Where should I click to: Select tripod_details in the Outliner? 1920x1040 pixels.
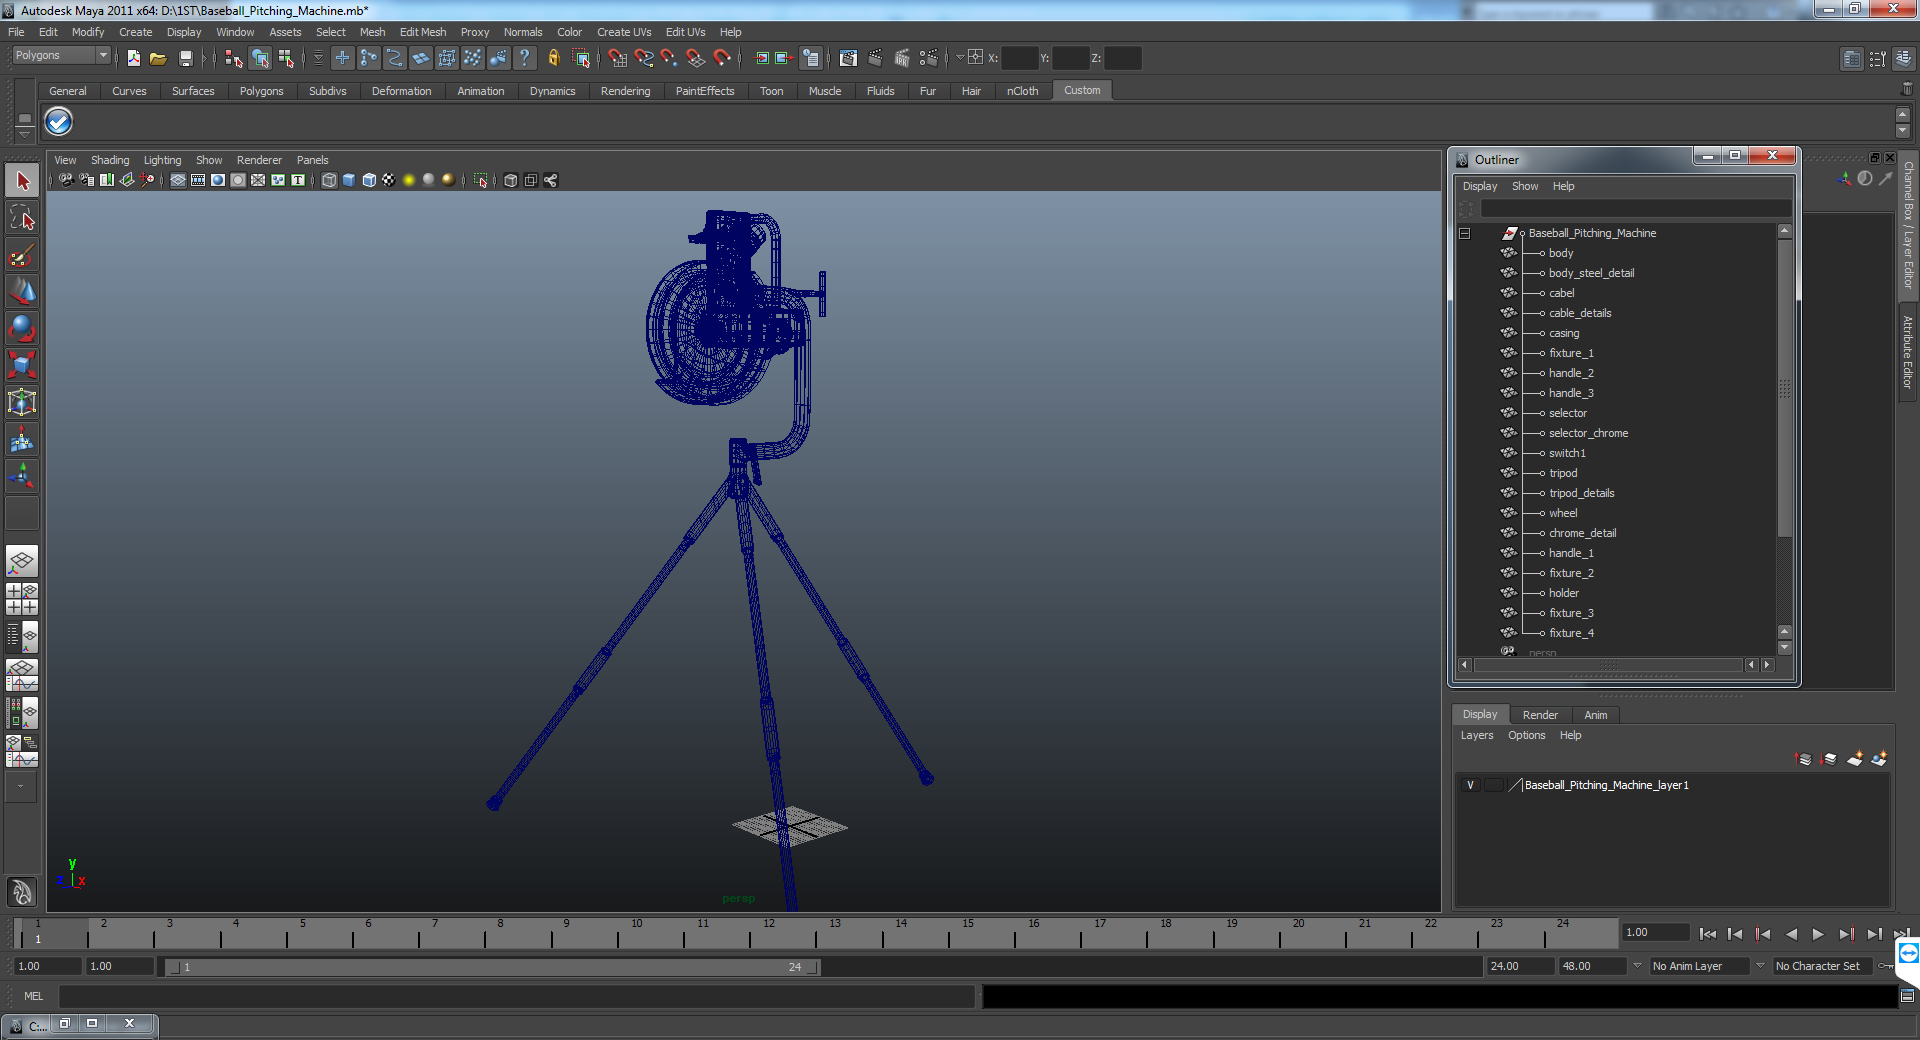(1581, 493)
